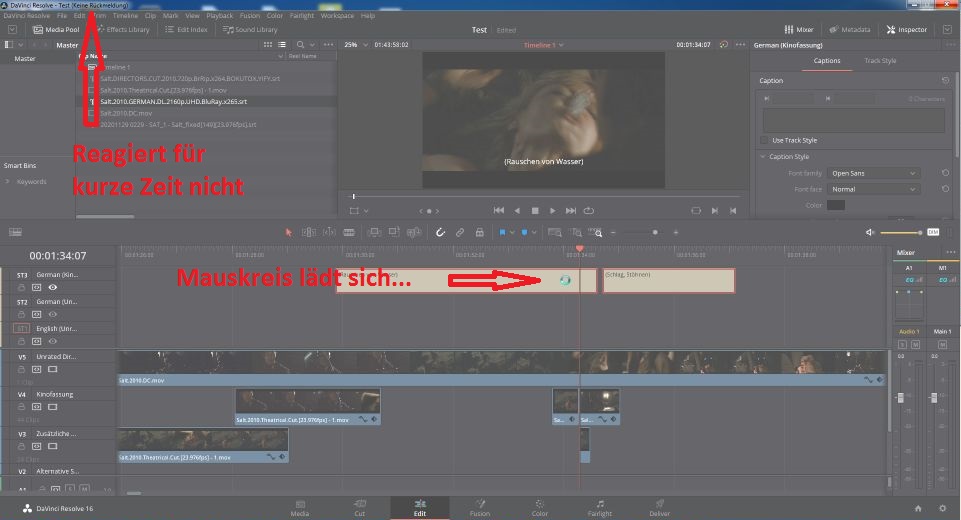Viewport: 961px width, 520px height.
Task: Open the Media Pool panel button
Action: point(56,29)
